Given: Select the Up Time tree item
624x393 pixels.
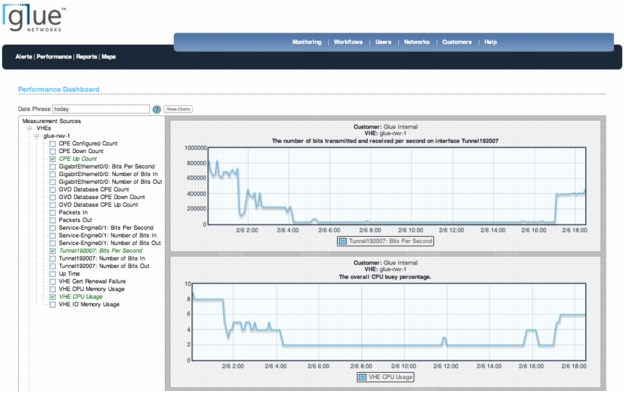Looking at the screenshot, I should coord(69,274).
